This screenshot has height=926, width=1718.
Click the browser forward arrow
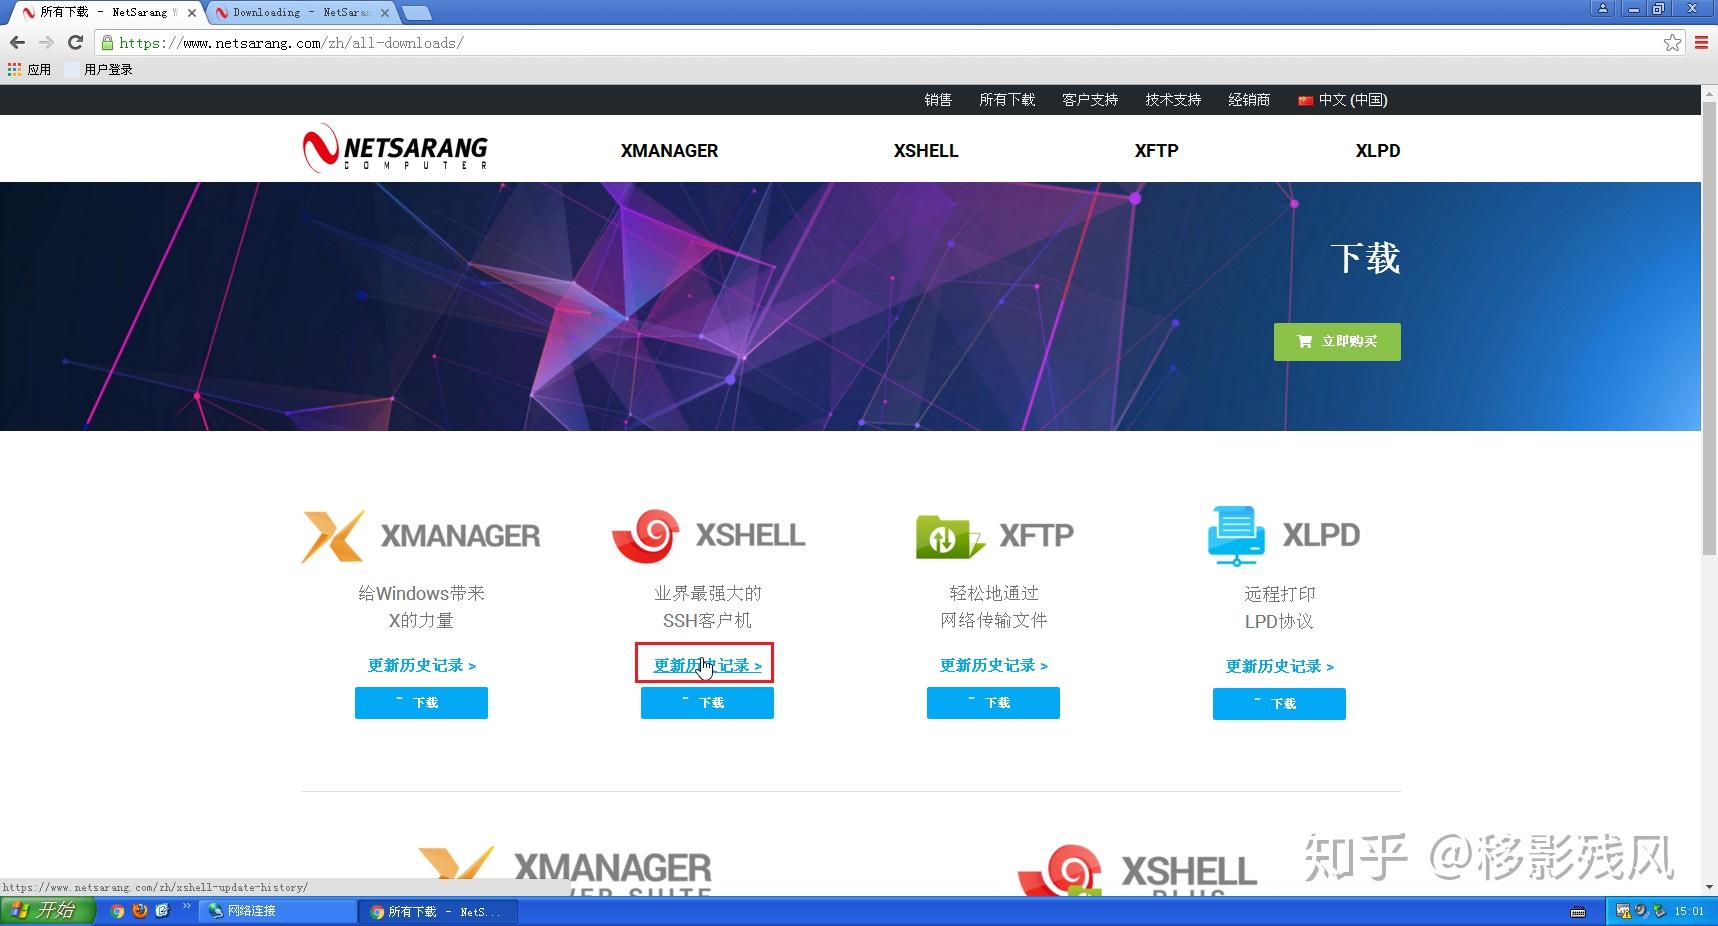tap(46, 42)
